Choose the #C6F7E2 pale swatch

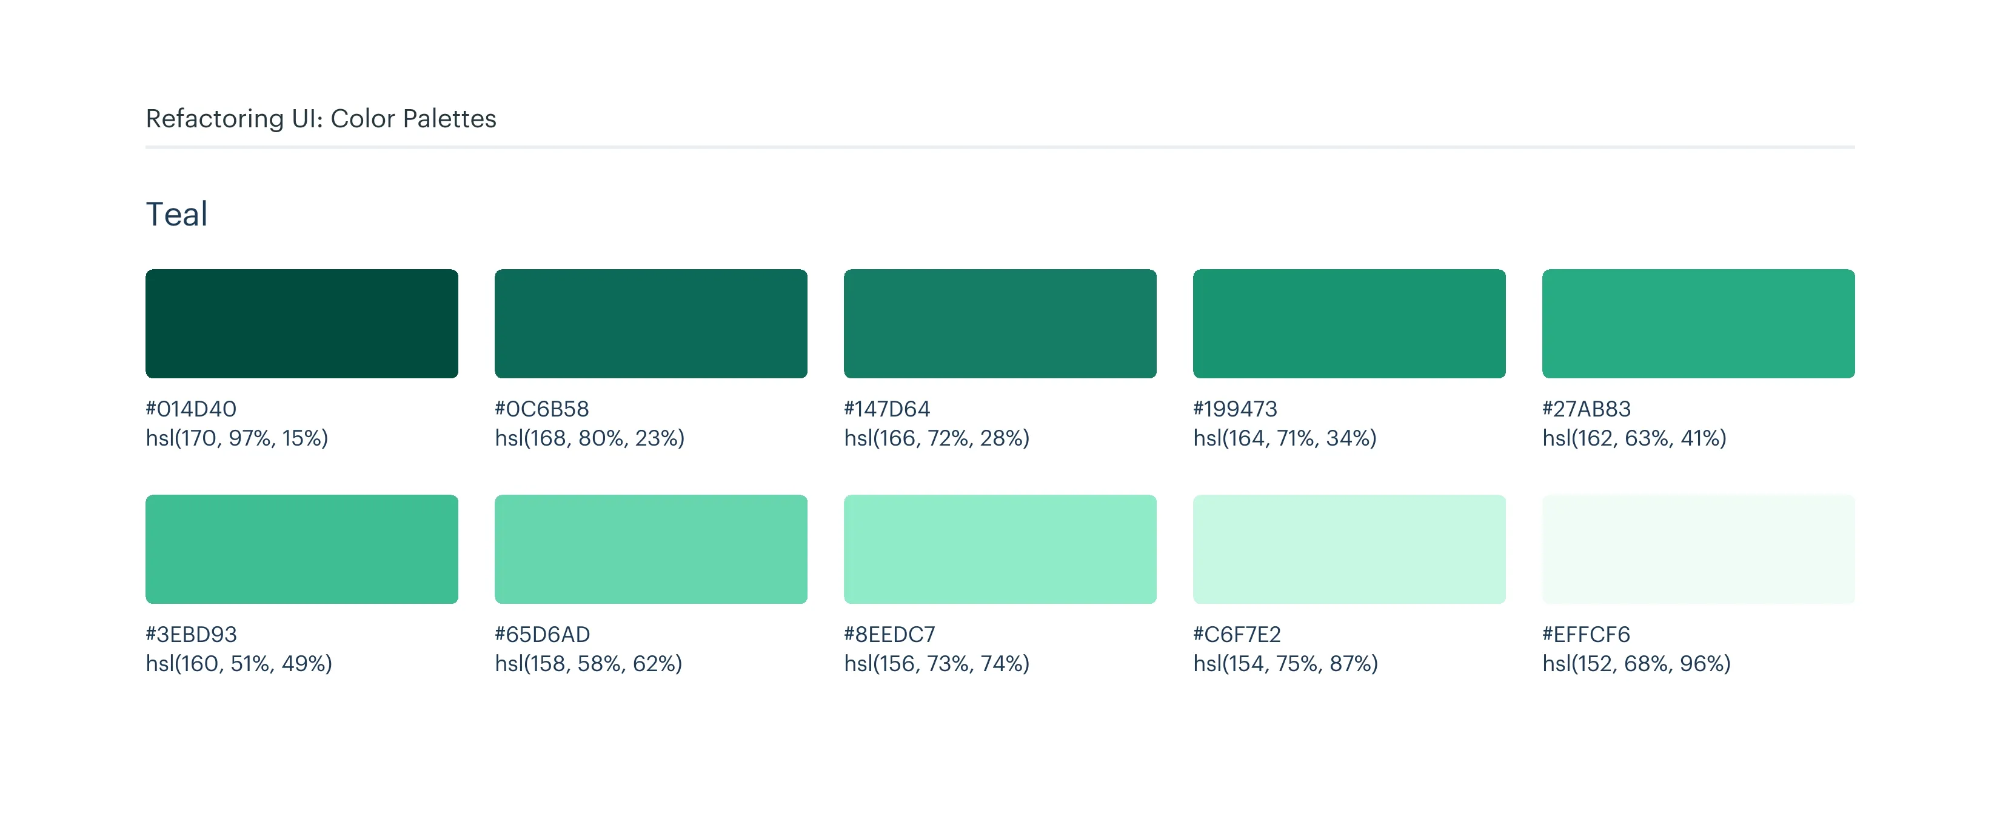[1349, 549]
